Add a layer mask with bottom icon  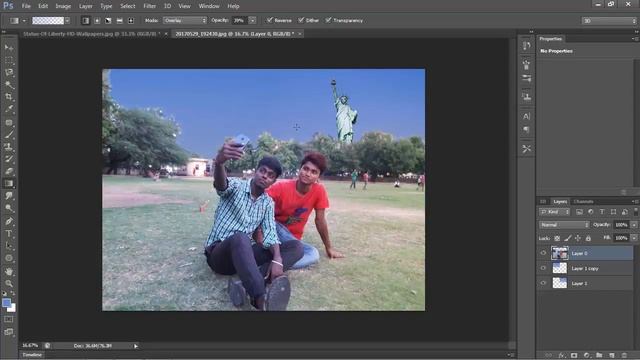(x=574, y=356)
